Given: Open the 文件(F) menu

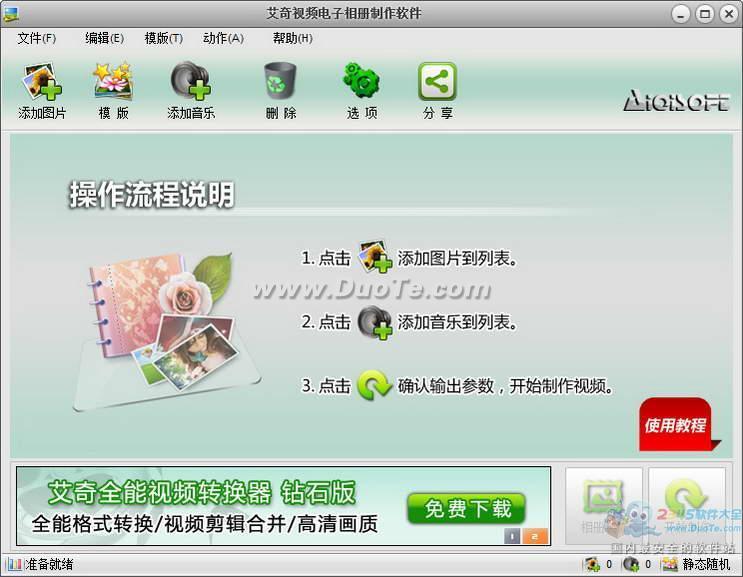Looking at the screenshot, I should click(x=36, y=38).
